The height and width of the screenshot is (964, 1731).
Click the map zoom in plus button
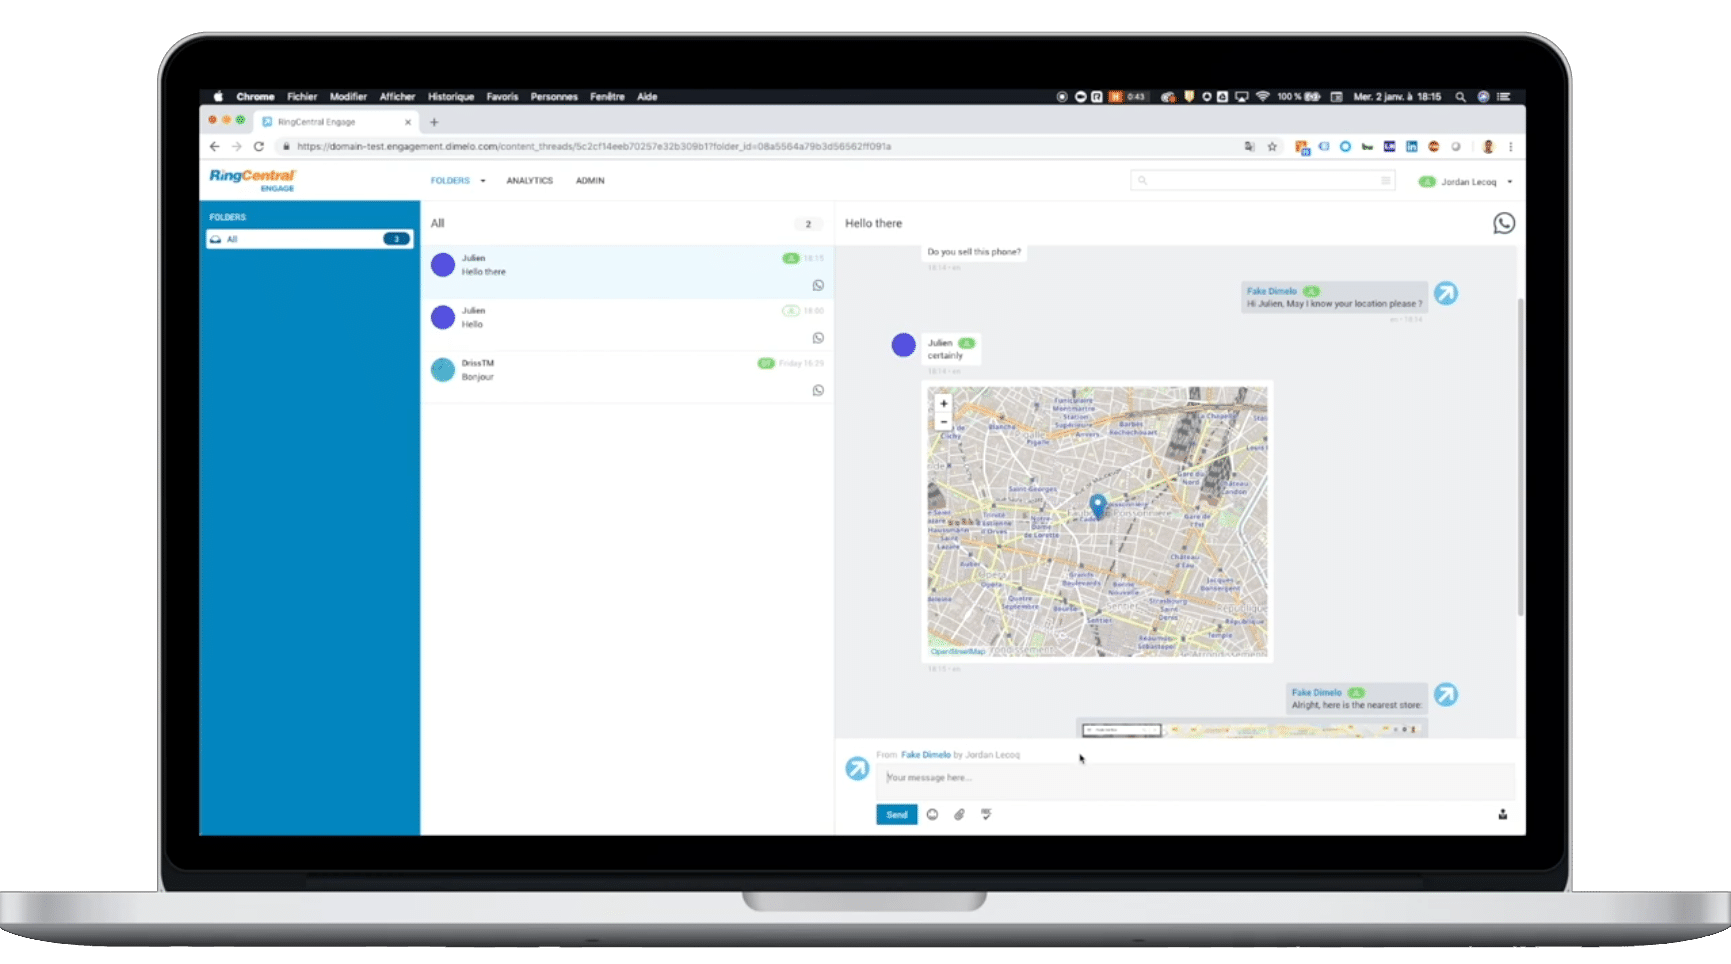(943, 404)
